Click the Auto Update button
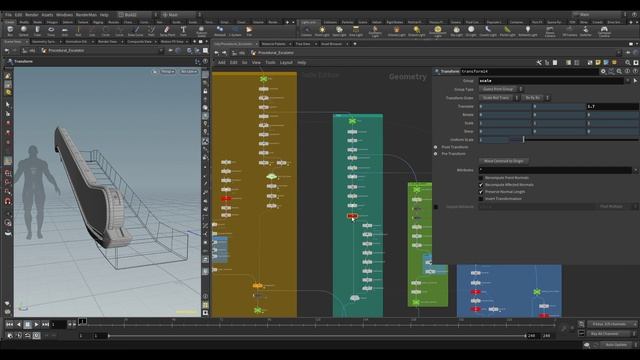Viewport: 640px width, 360px height. pos(616,345)
